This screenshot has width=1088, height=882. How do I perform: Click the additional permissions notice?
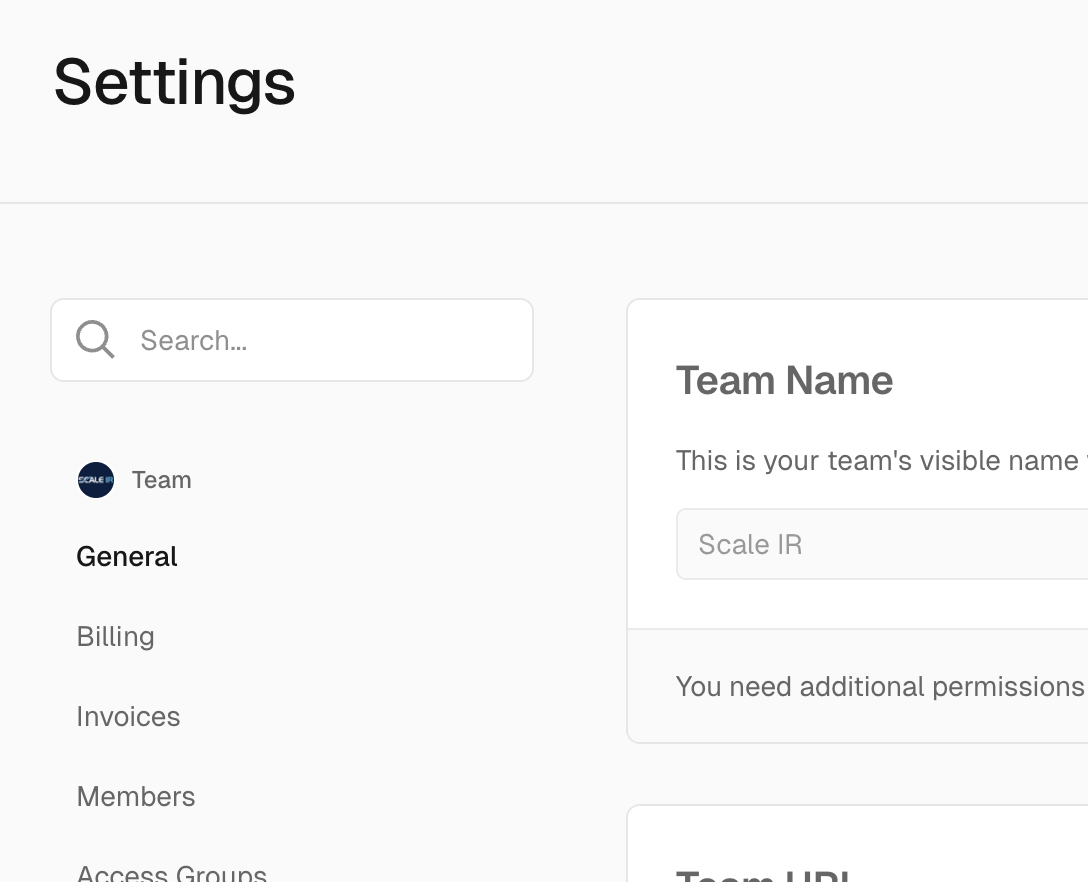click(x=881, y=686)
